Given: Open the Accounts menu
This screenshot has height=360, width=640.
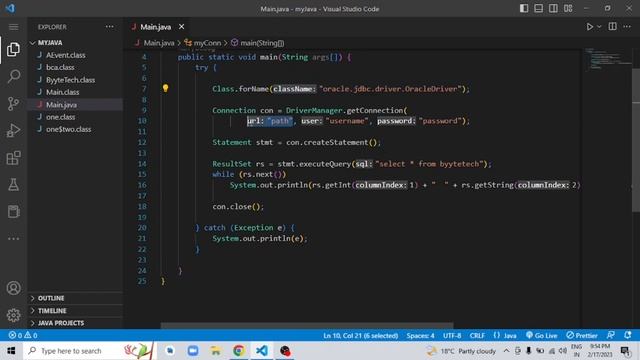Looking at the screenshot, I should tap(13, 288).
